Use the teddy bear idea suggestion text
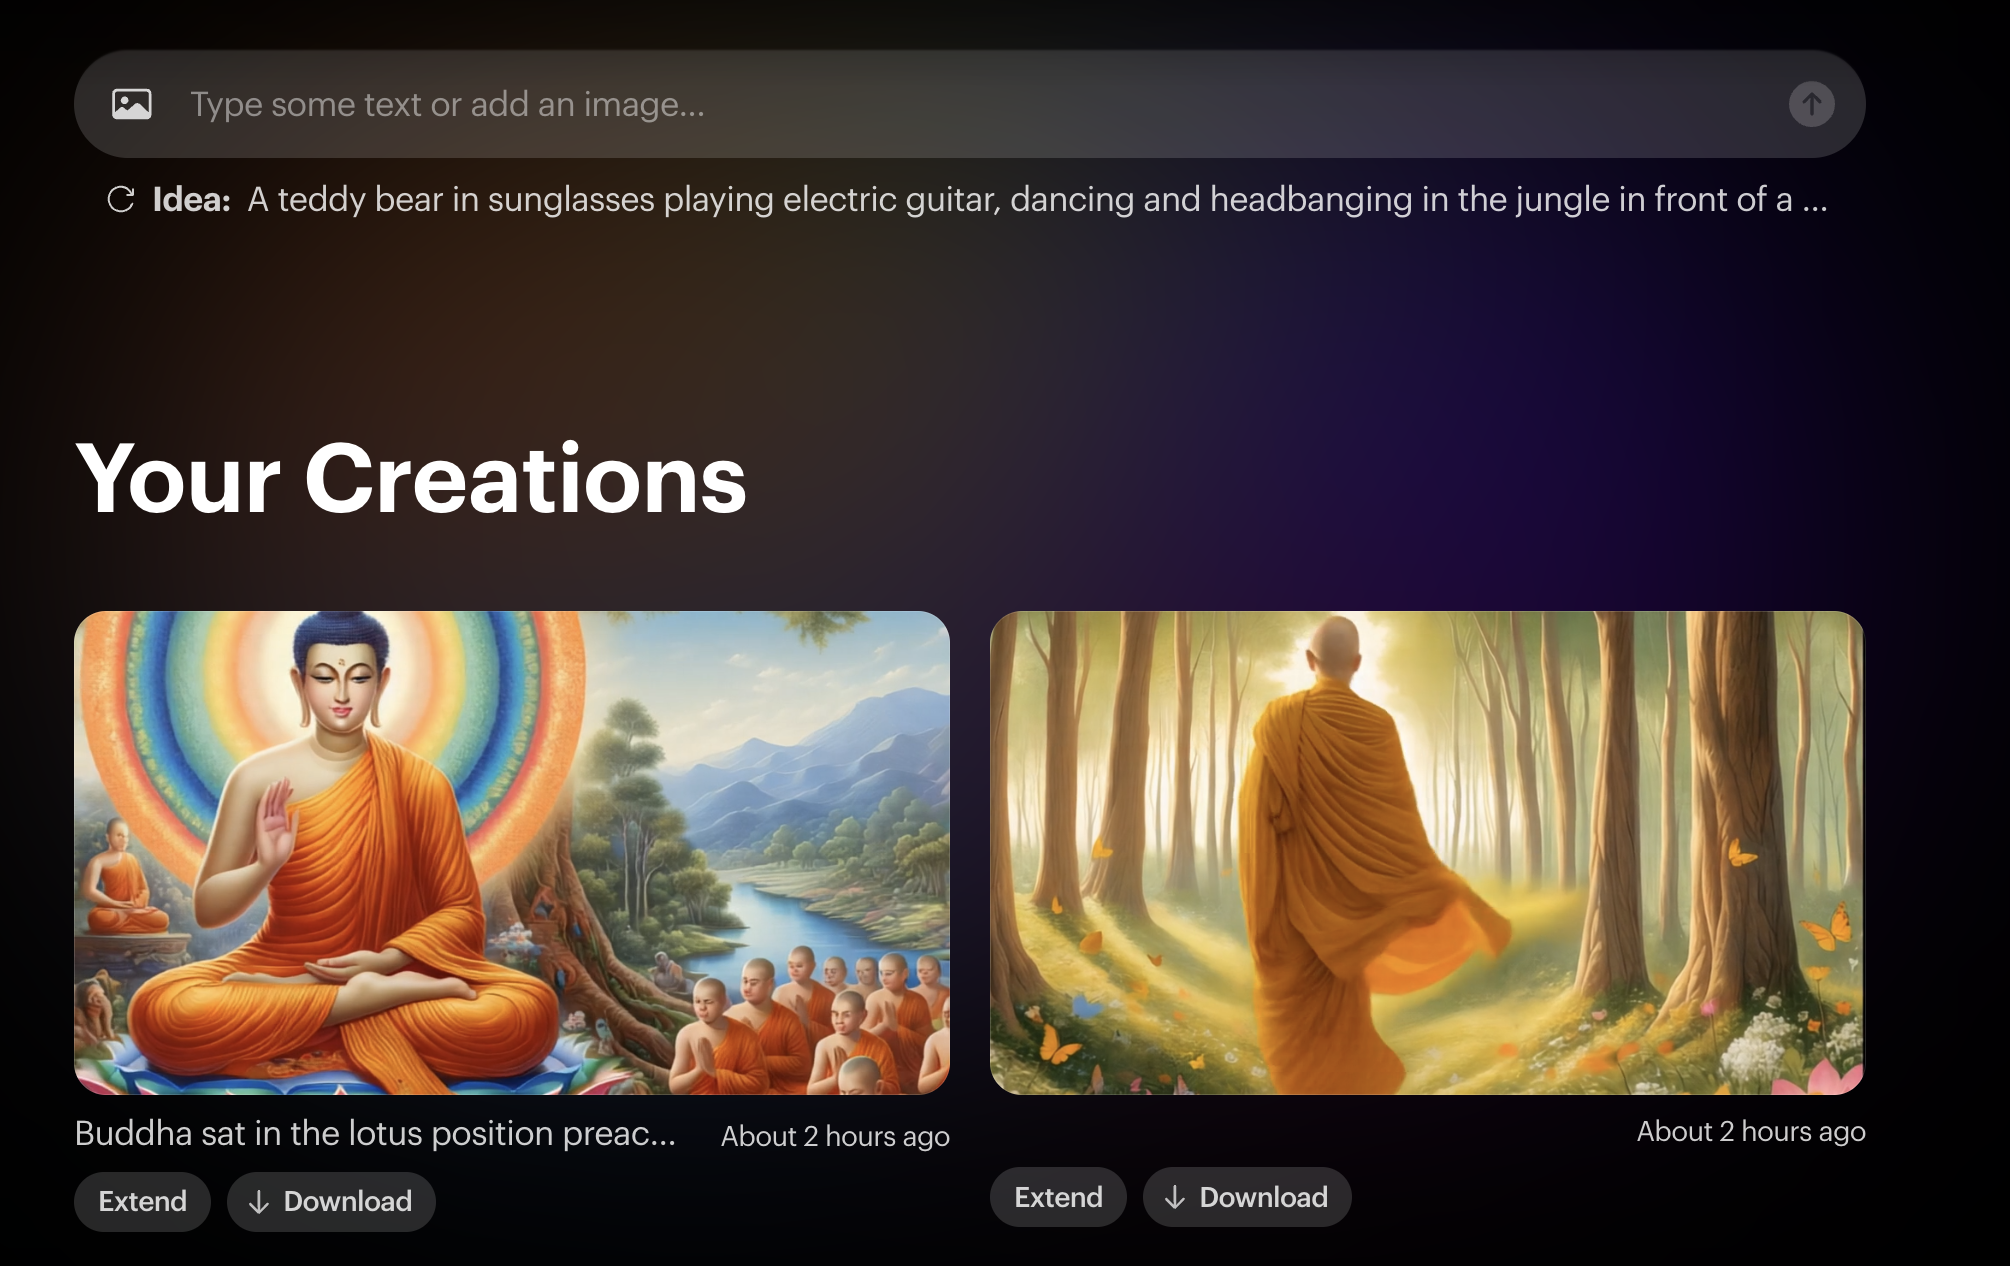Viewport: 2010px width, 1266px height. click(x=1037, y=200)
